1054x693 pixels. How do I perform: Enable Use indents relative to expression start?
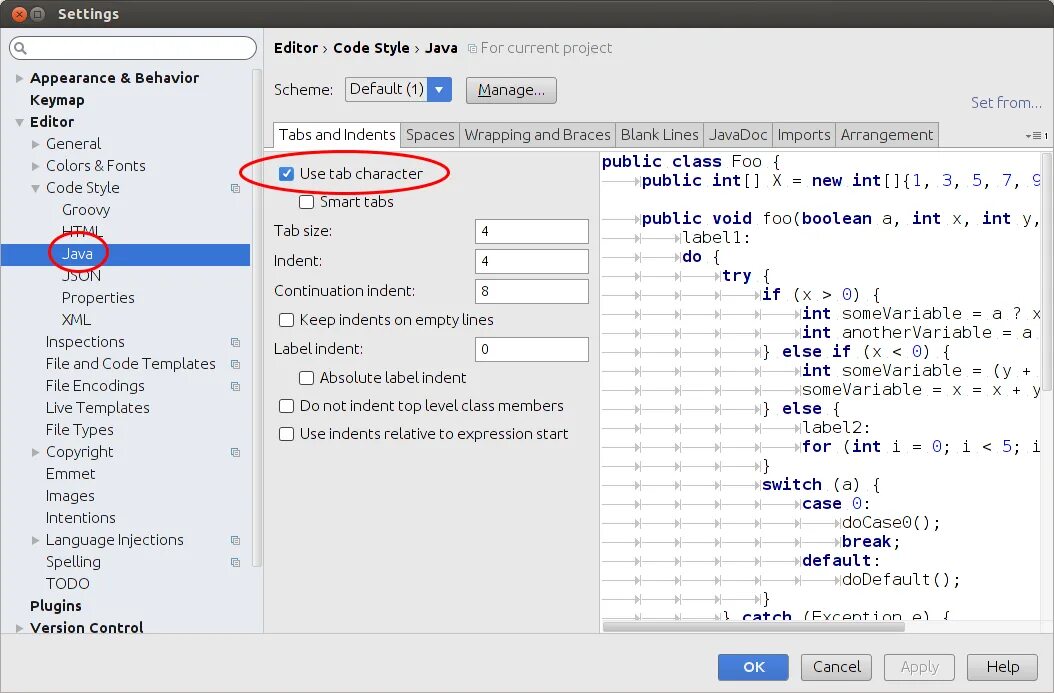click(286, 434)
